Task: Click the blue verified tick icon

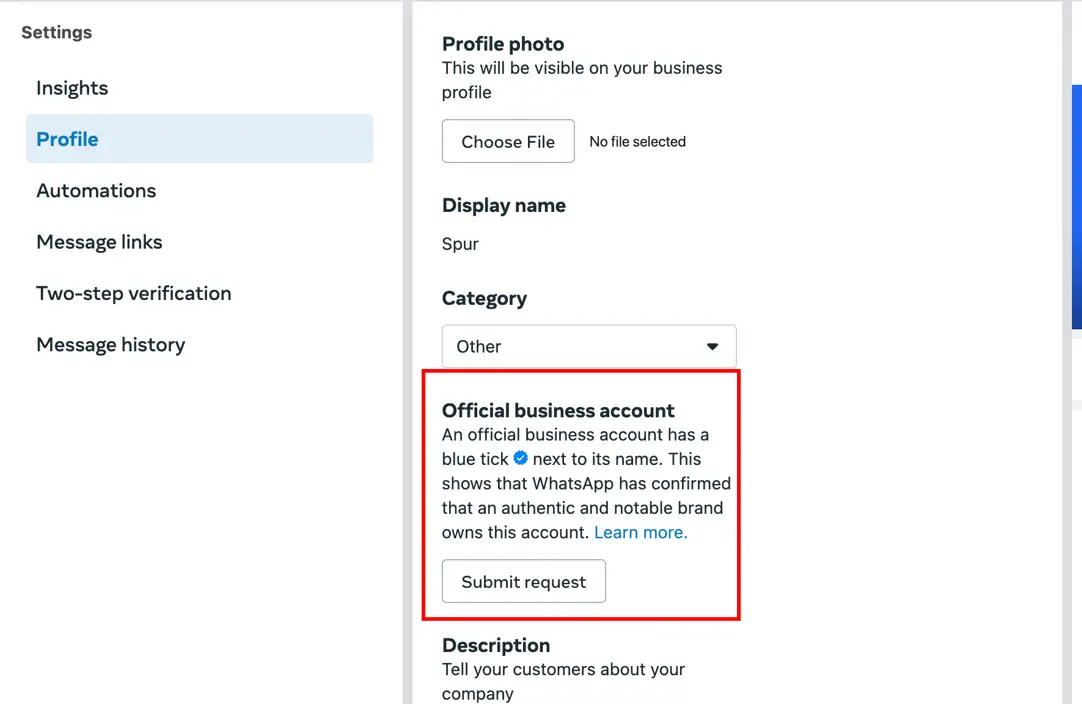Action: point(521,458)
